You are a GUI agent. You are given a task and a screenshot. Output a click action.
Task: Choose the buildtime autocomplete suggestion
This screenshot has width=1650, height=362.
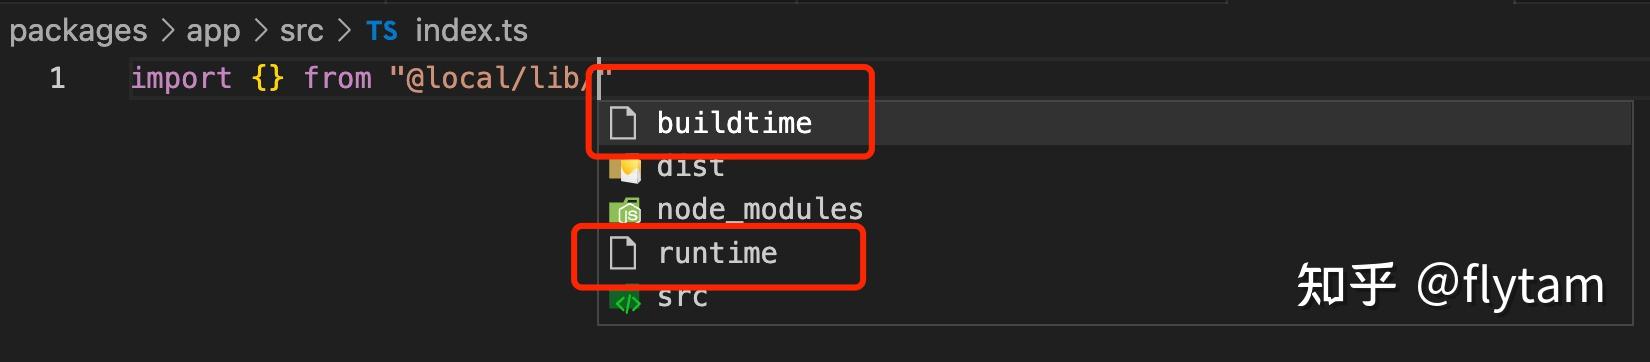(1115, 123)
